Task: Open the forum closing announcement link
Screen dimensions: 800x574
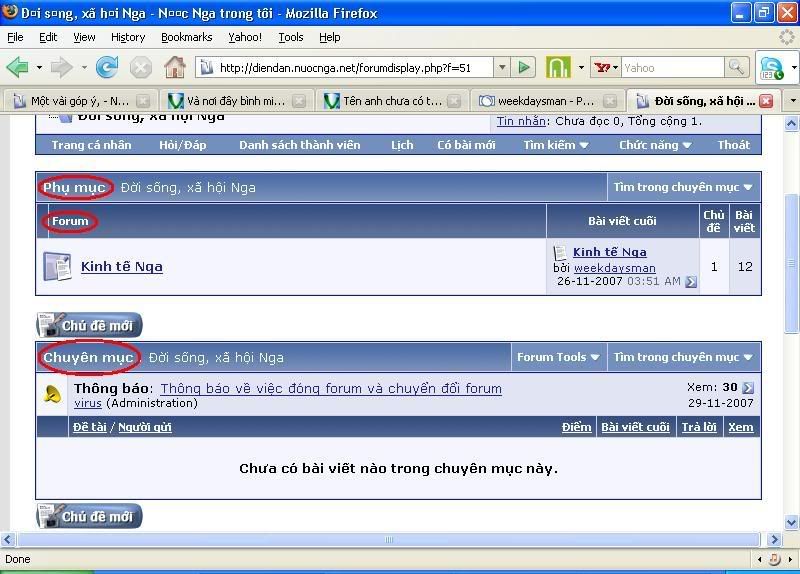Action: tap(331, 388)
